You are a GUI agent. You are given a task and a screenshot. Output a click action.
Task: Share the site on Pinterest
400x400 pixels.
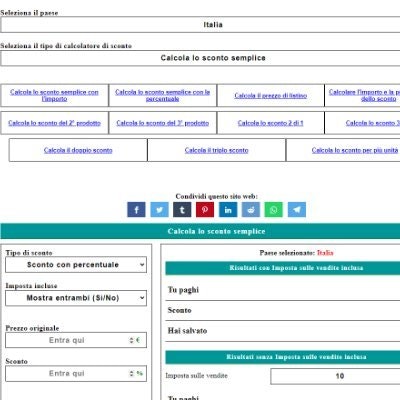[x=205, y=210]
